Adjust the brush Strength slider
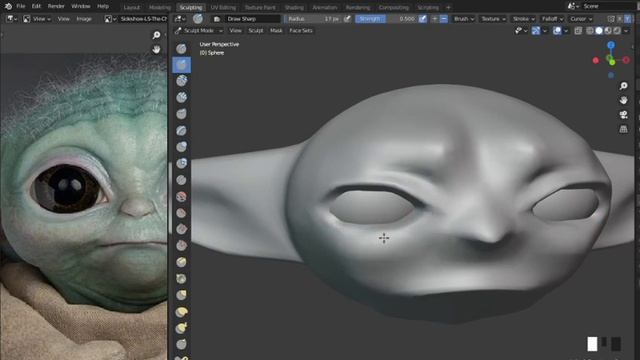Image resolution: width=640 pixels, height=360 pixels. pyautogui.click(x=387, y=19)
